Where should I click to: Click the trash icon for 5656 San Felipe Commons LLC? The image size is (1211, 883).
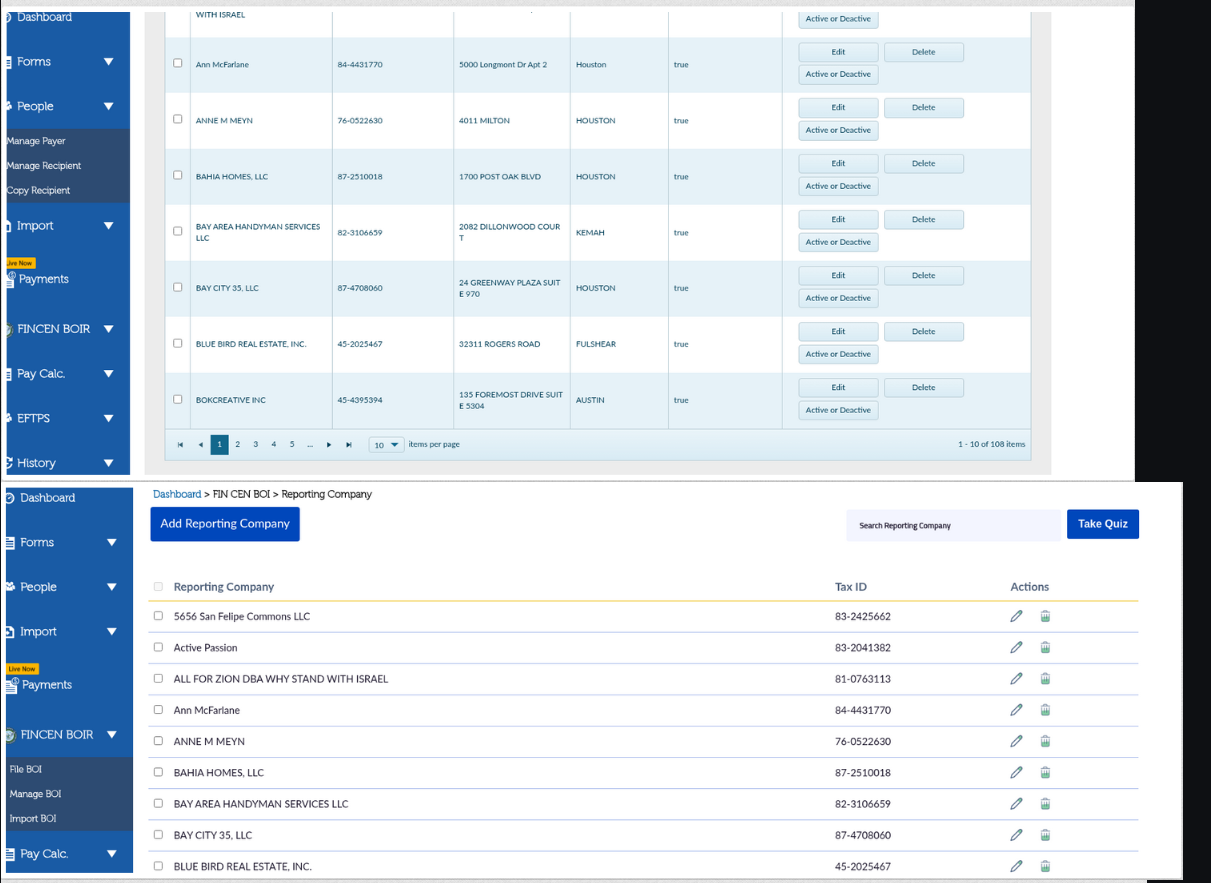point(1045,617)
